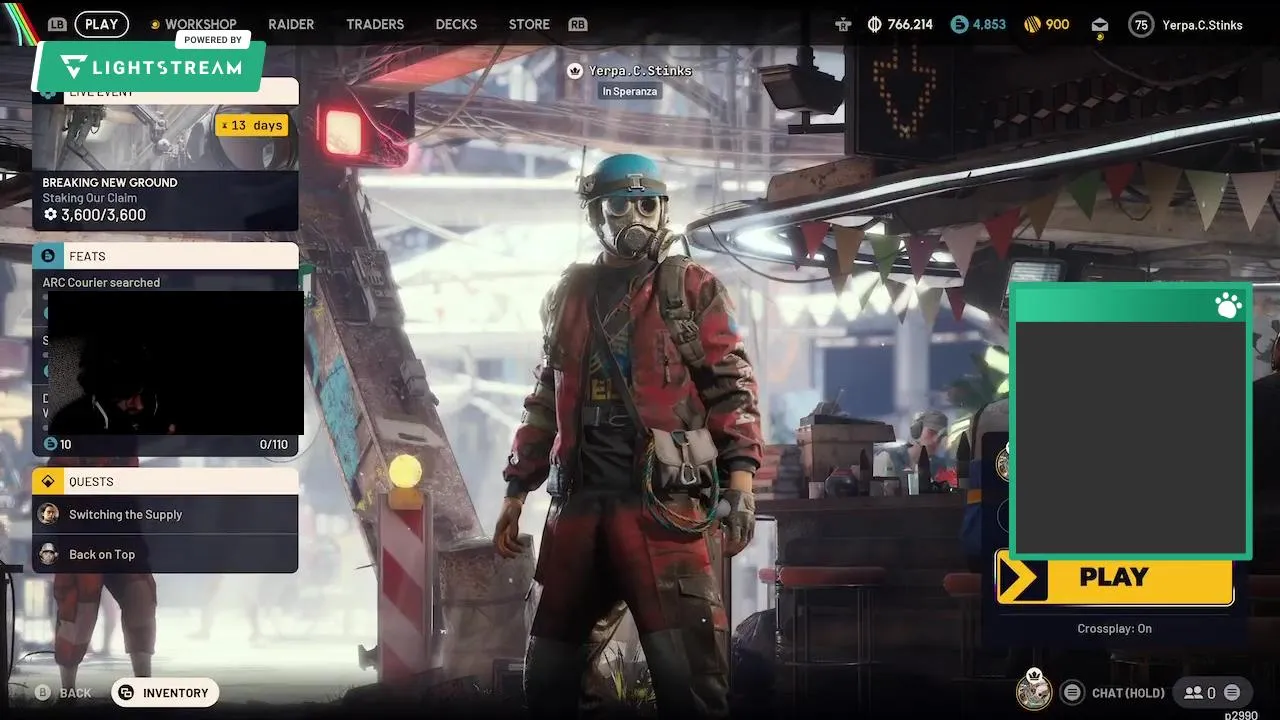Screen dimensions: 1280x720
Task: Open the mail inbox envelope icon
Action: pyautogui.click(x=1100, y=25)
